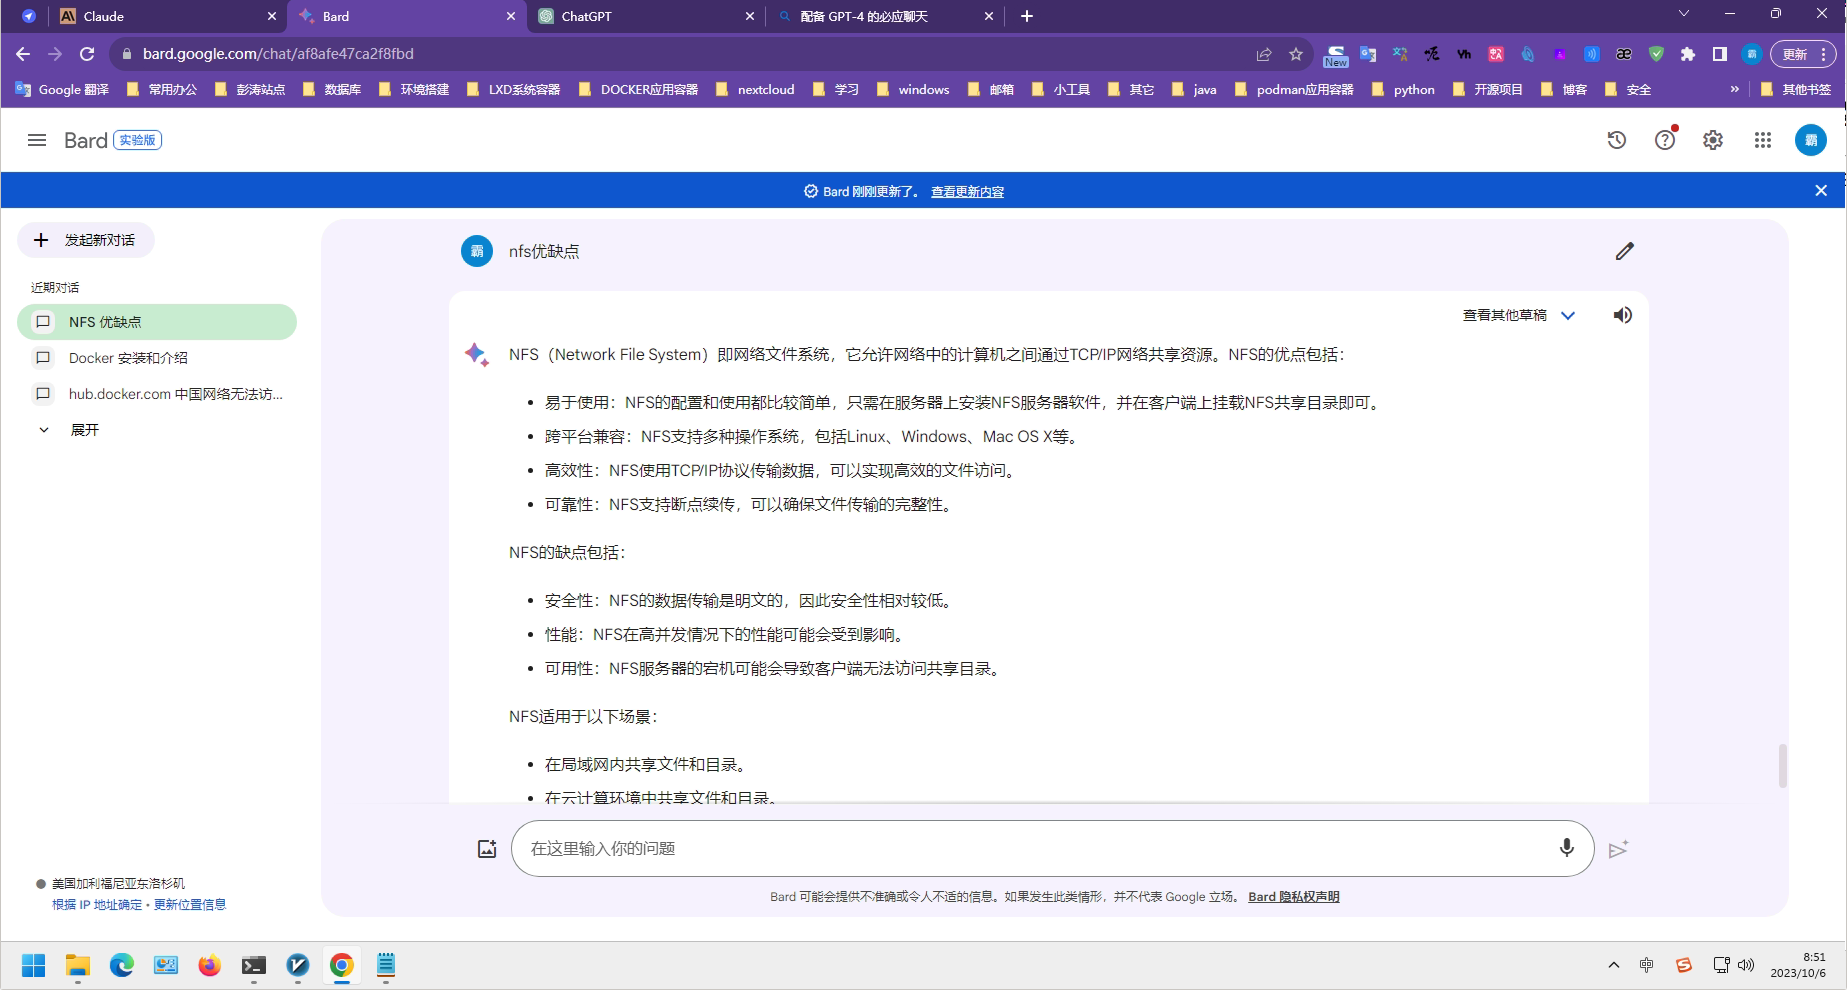Viewport: 1847px width, 990px height.
Task: Open Chrome tab search dropdown
Action: [1684, 14]
